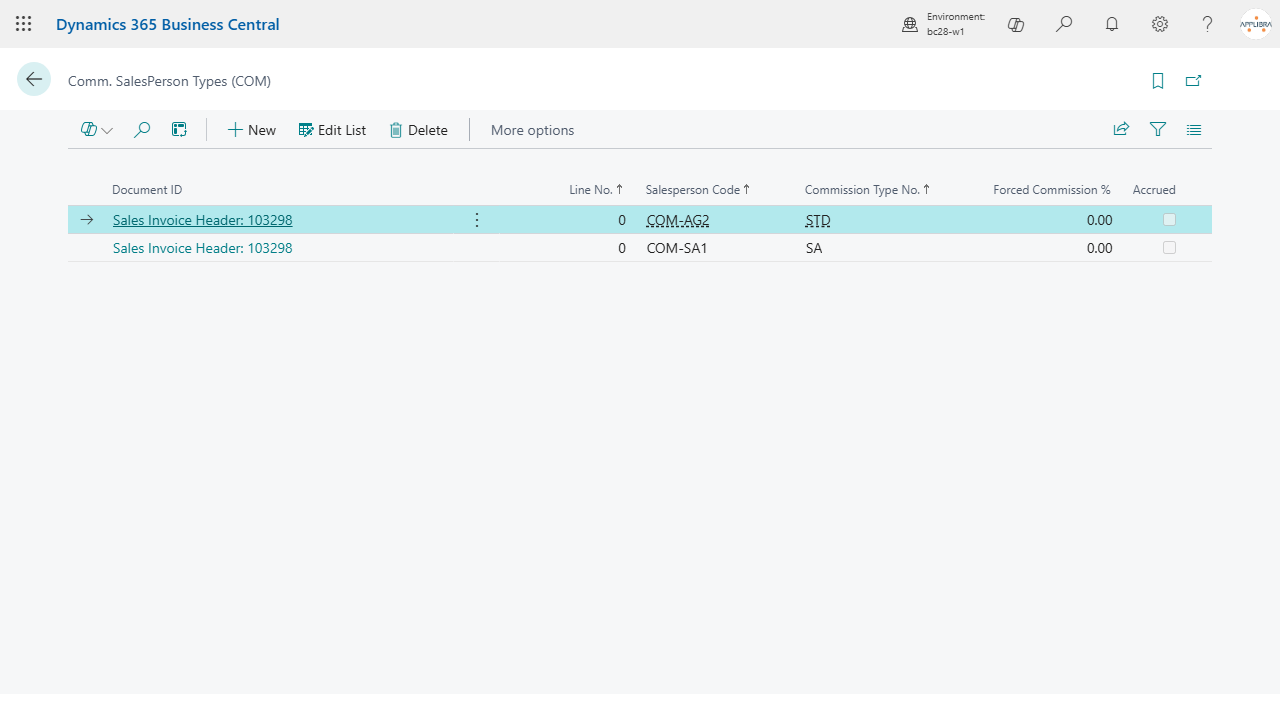Sort by the Salesperson Code column header
The height and width of the screenshot is (720, 1280).
click(x=698, y=190)
